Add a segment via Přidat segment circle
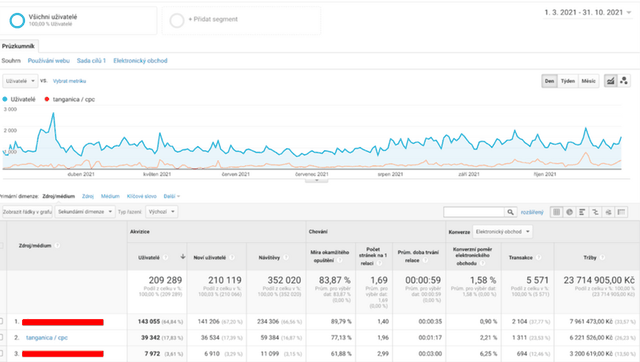 [177, 20]
